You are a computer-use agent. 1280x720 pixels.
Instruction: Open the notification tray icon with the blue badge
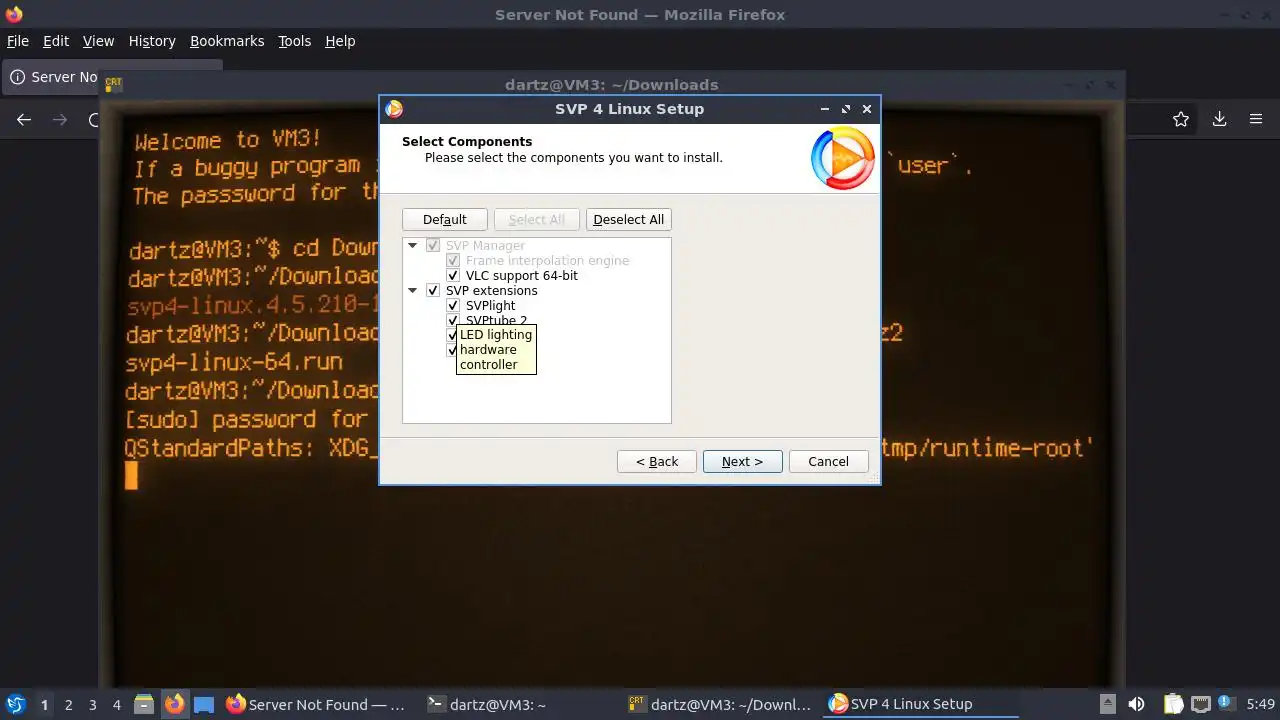[1226, 704]
